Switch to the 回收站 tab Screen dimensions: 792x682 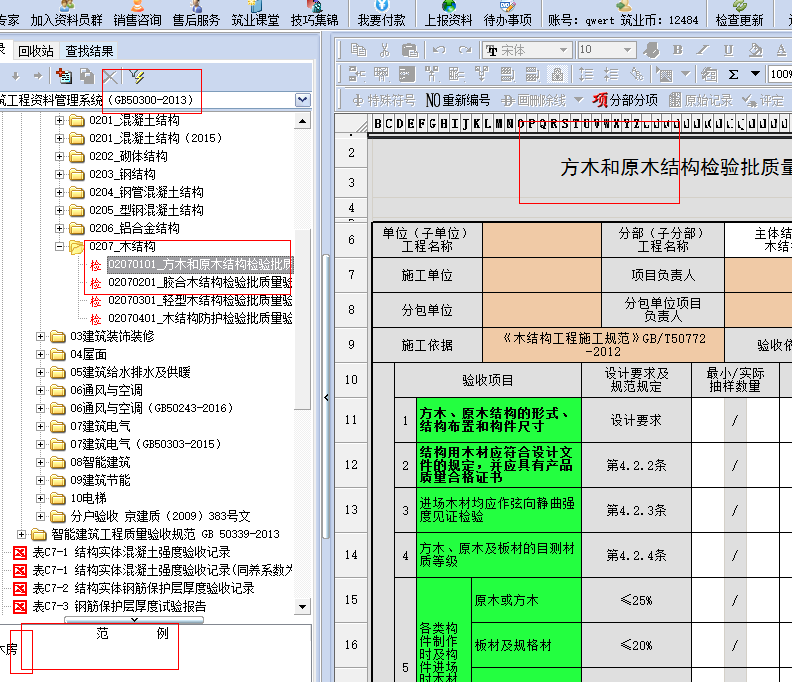pos(36,51)
